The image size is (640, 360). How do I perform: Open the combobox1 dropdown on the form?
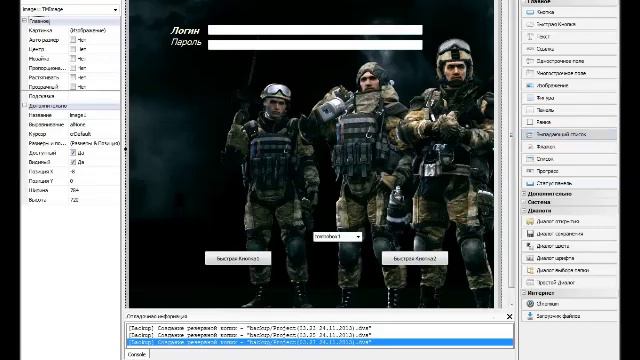pos(358,237)
